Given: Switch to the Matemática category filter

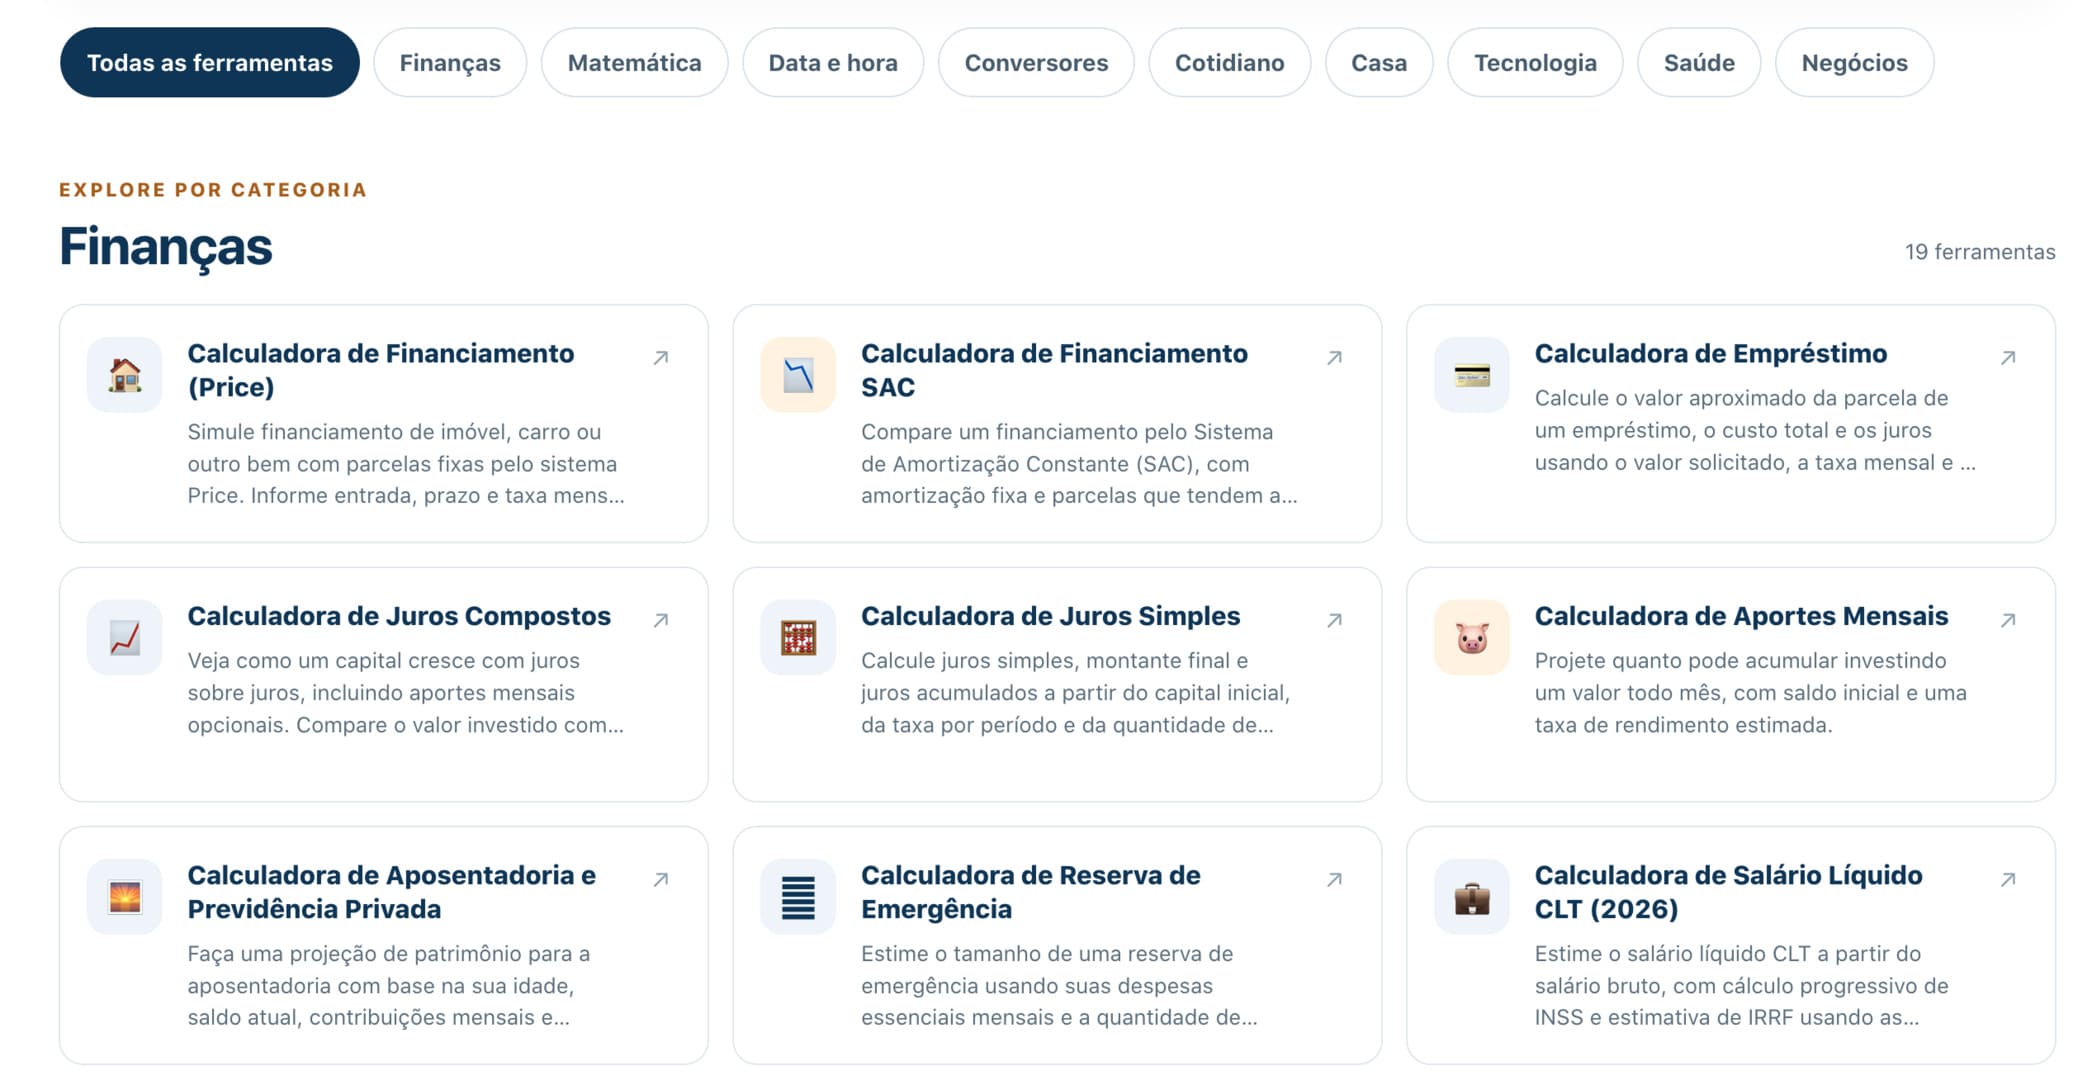Looking at the screenshot, I should tap(634, 62).
